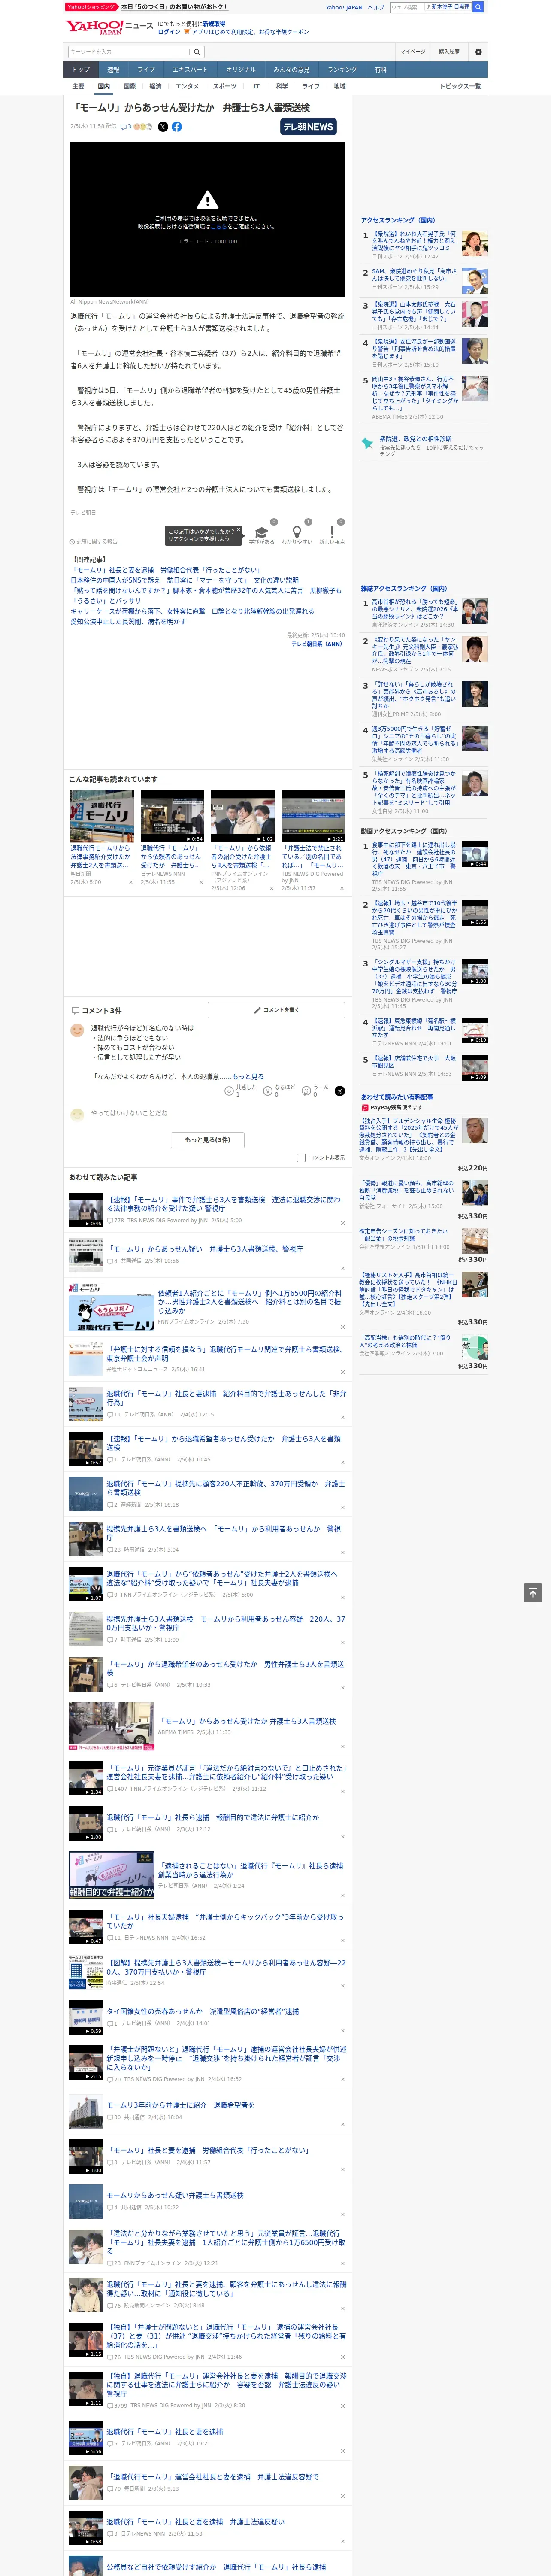
Task: Select the ランキング navigation tab
Action: pos(342,70)
